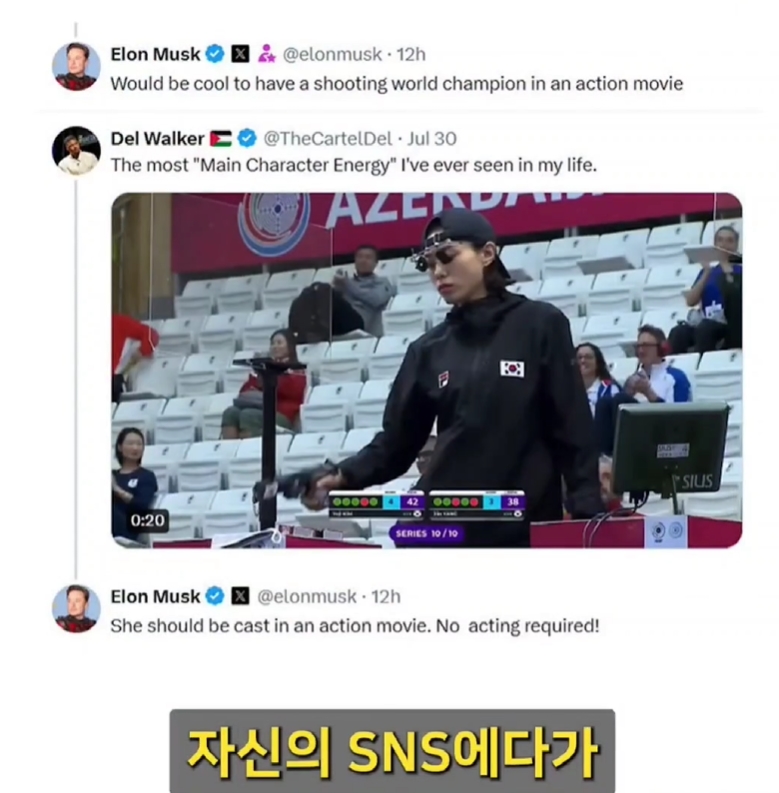Click Elon Musk name on bottom reply
779x793 pixels.
(x=155, y=596)
